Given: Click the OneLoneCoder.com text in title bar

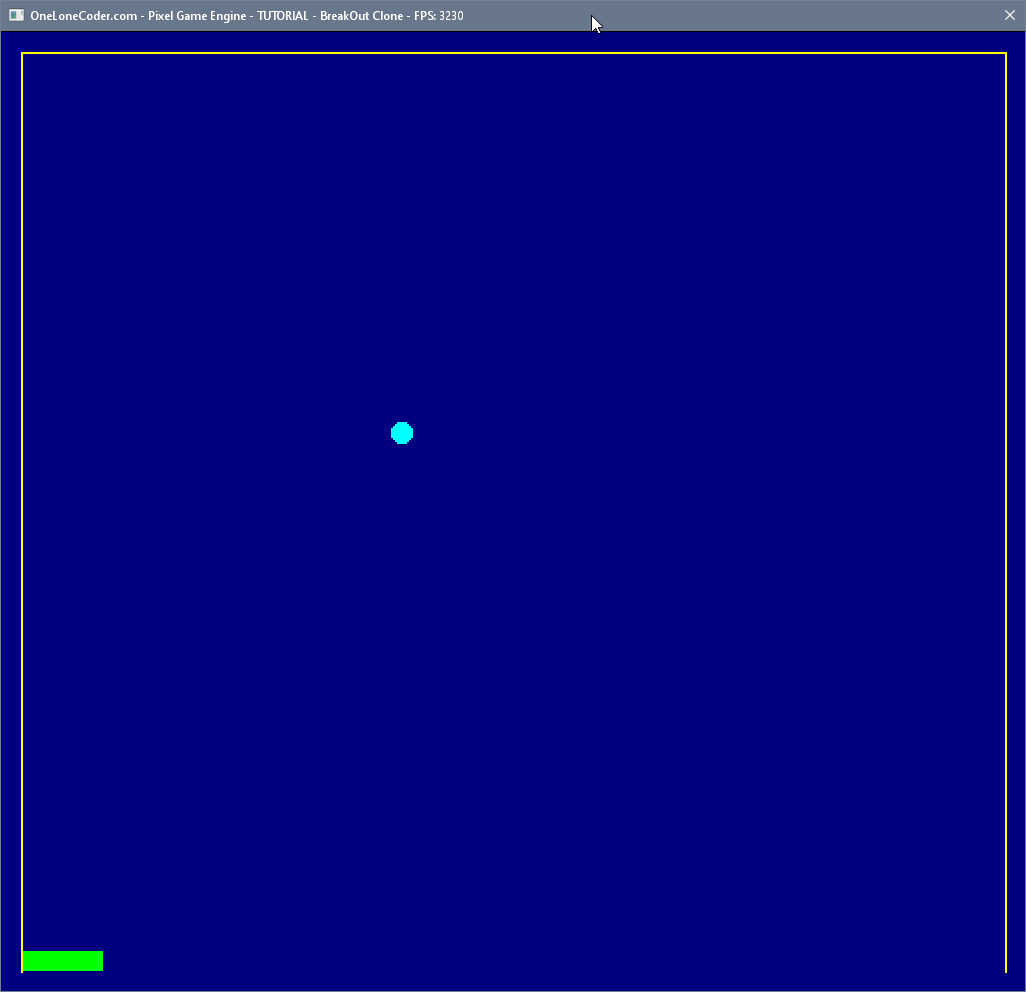Looking at the screenshot, I should tap(83, 16).
